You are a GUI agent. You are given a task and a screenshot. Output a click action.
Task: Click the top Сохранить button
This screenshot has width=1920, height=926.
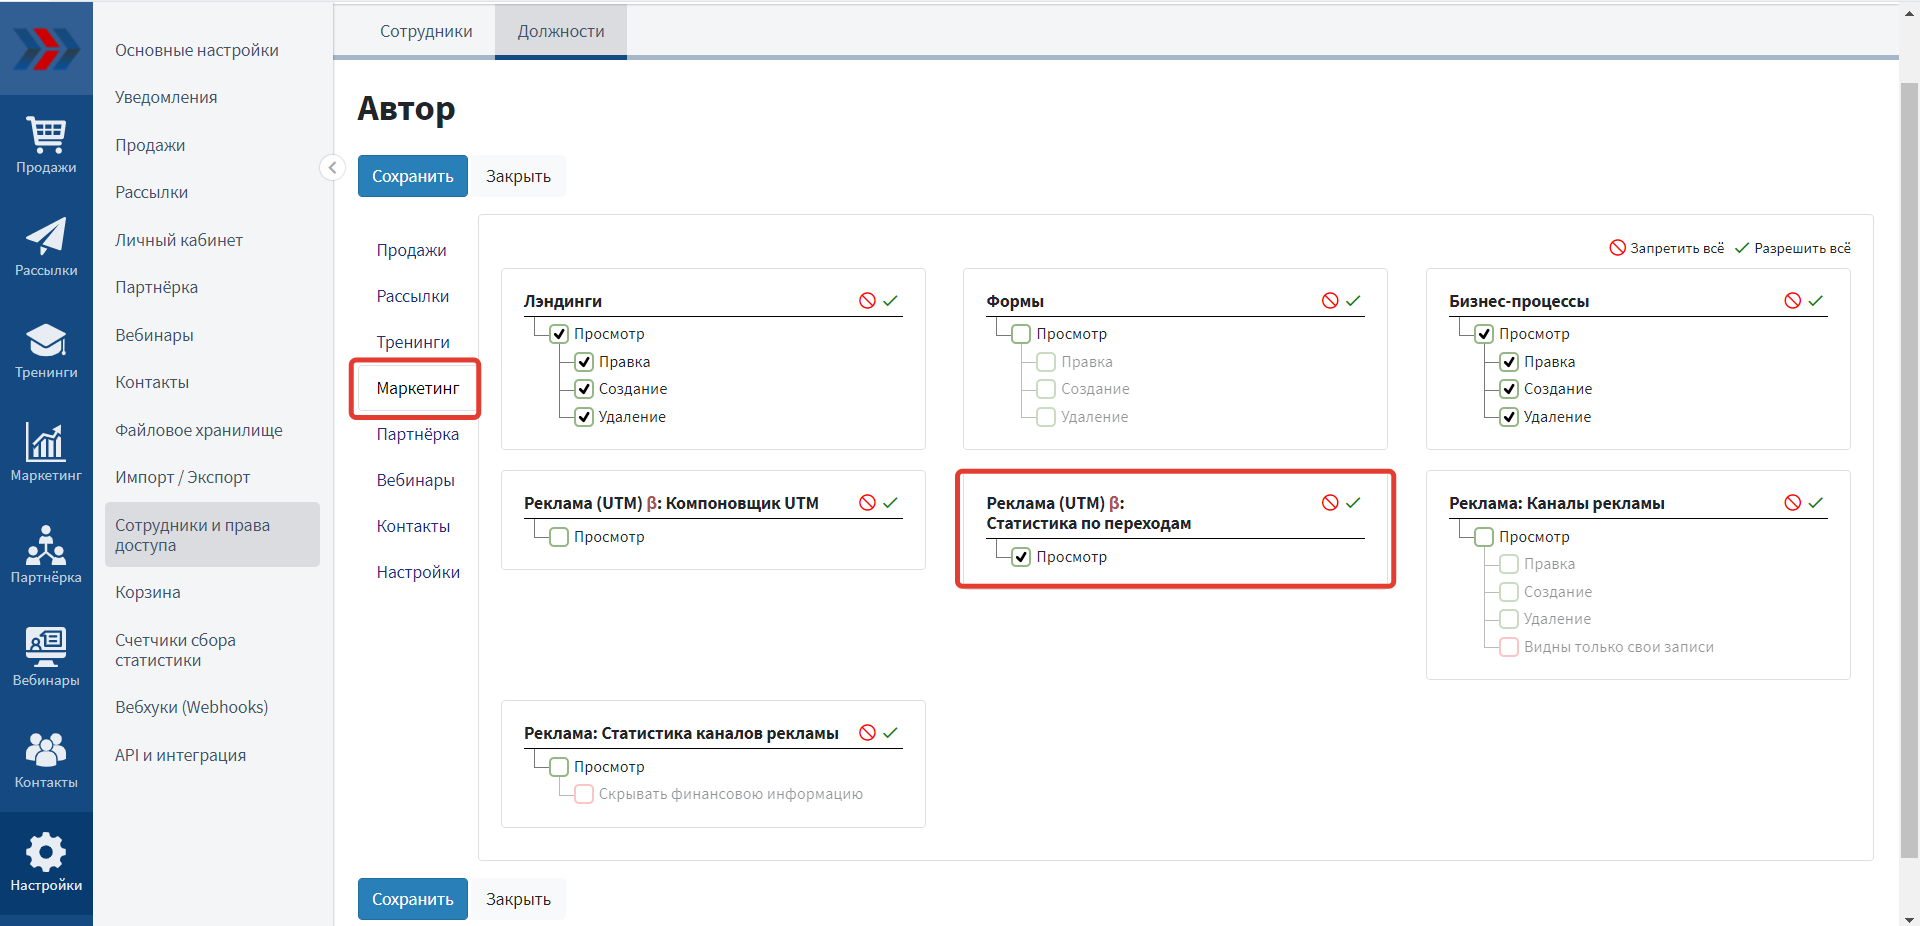pos(412,176)
